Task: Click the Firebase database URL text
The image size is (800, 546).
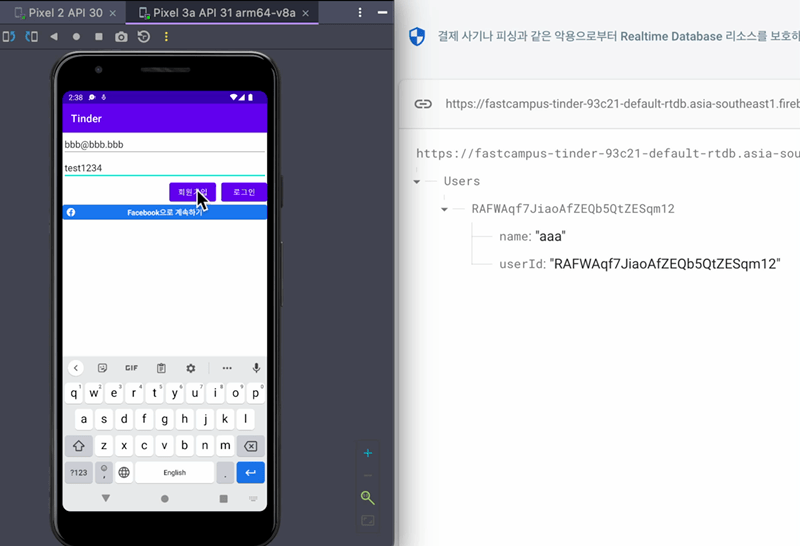Action: (622, 104)
